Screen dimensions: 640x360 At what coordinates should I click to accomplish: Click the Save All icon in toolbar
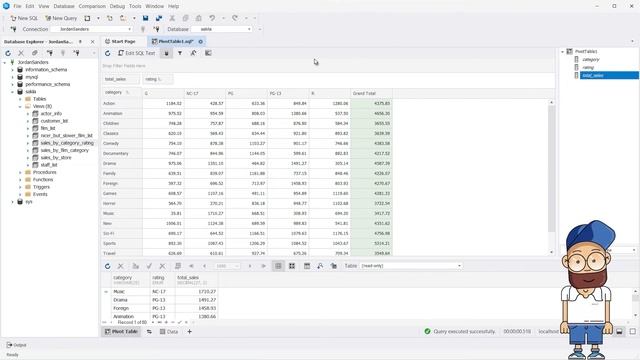tap(159, 18)
